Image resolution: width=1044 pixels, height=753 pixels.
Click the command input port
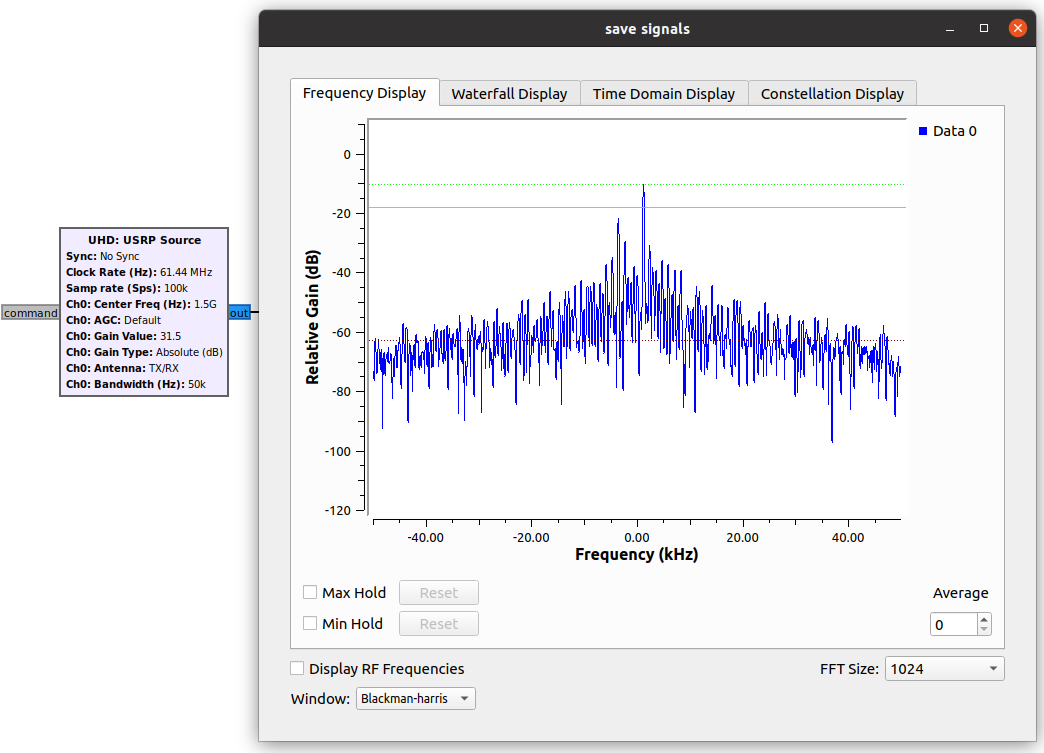(31, 313)
